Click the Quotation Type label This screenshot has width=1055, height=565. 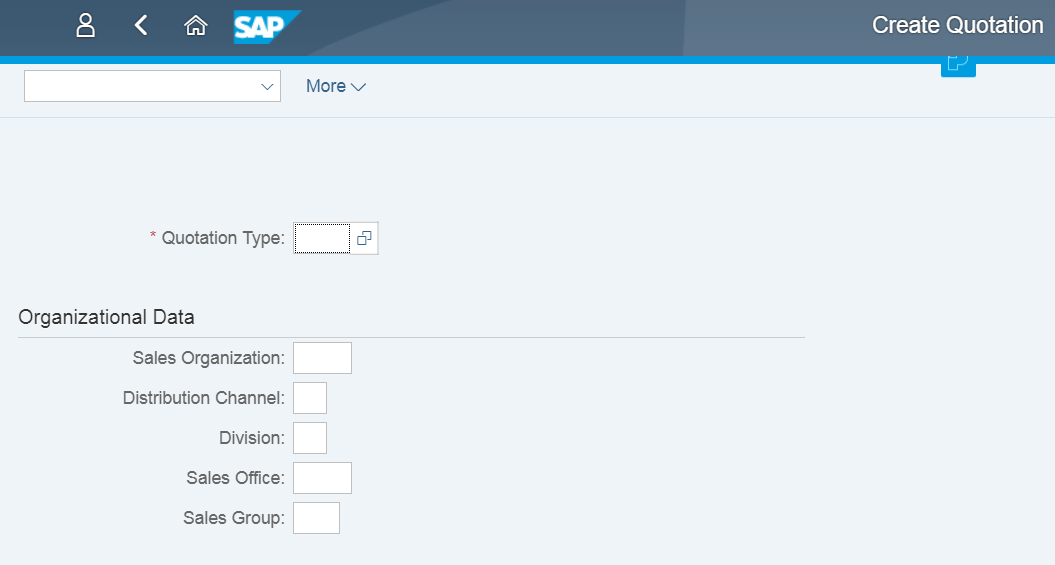tap(222, 238)
